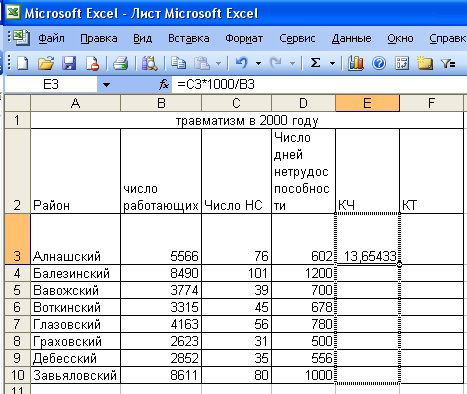Open the Формат menu
The height and width of the screenshot is (394, 467).
[244, 39]
